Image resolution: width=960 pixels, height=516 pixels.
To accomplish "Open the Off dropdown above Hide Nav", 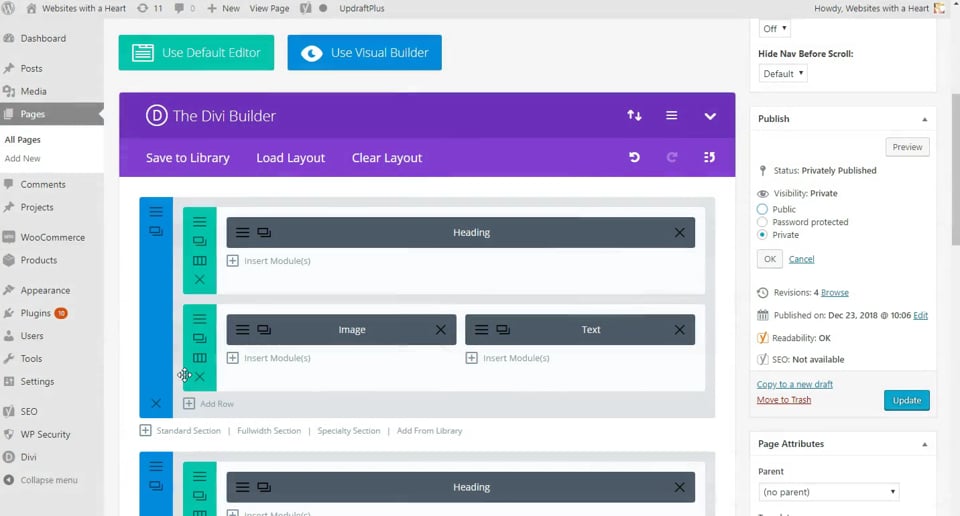I will pos(774,29).
